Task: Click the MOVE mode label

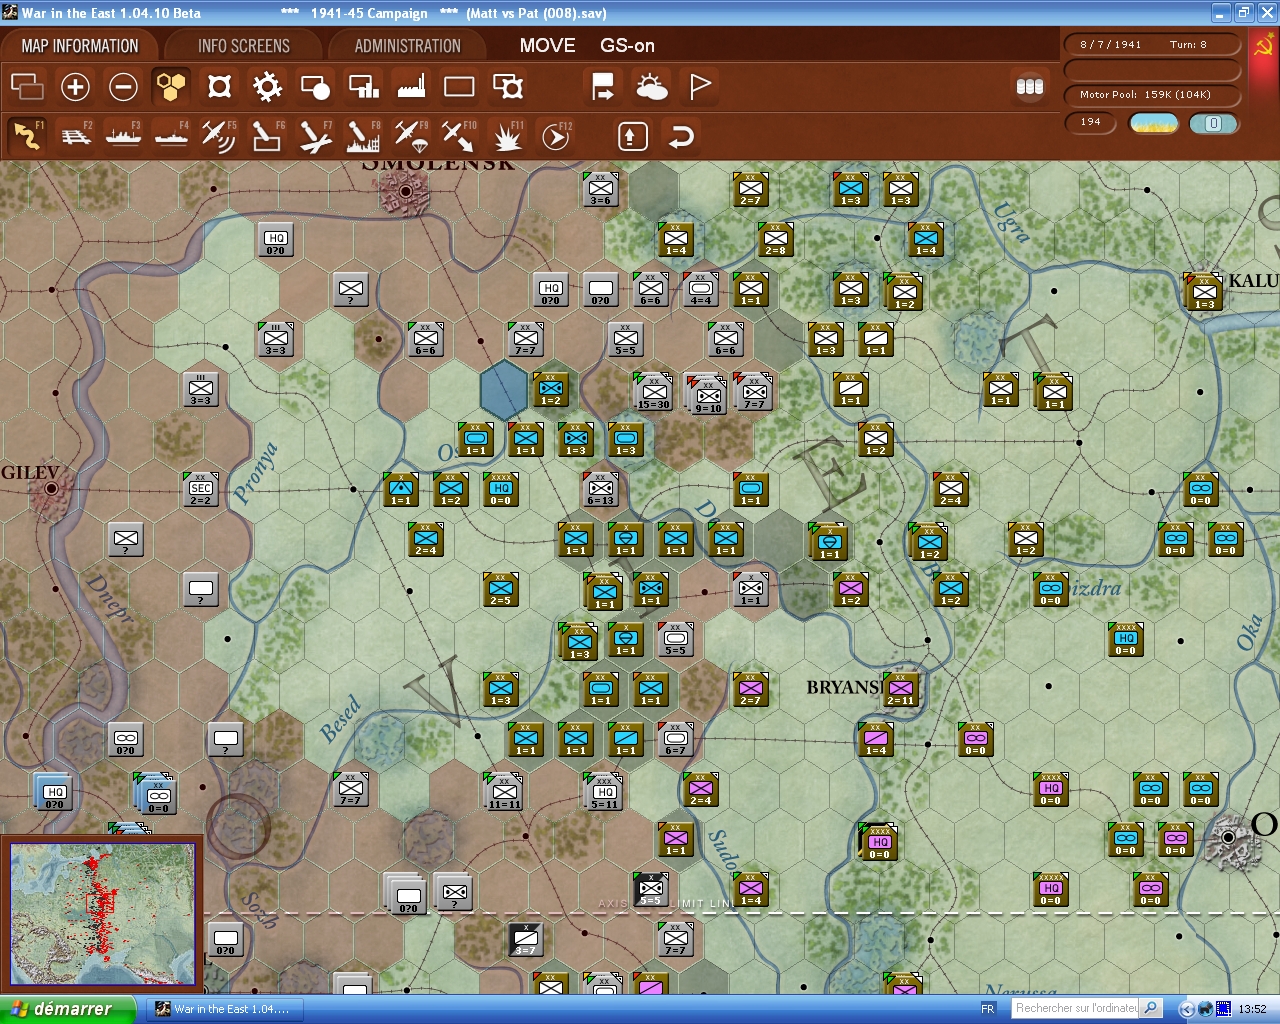Action: point(547,45)
